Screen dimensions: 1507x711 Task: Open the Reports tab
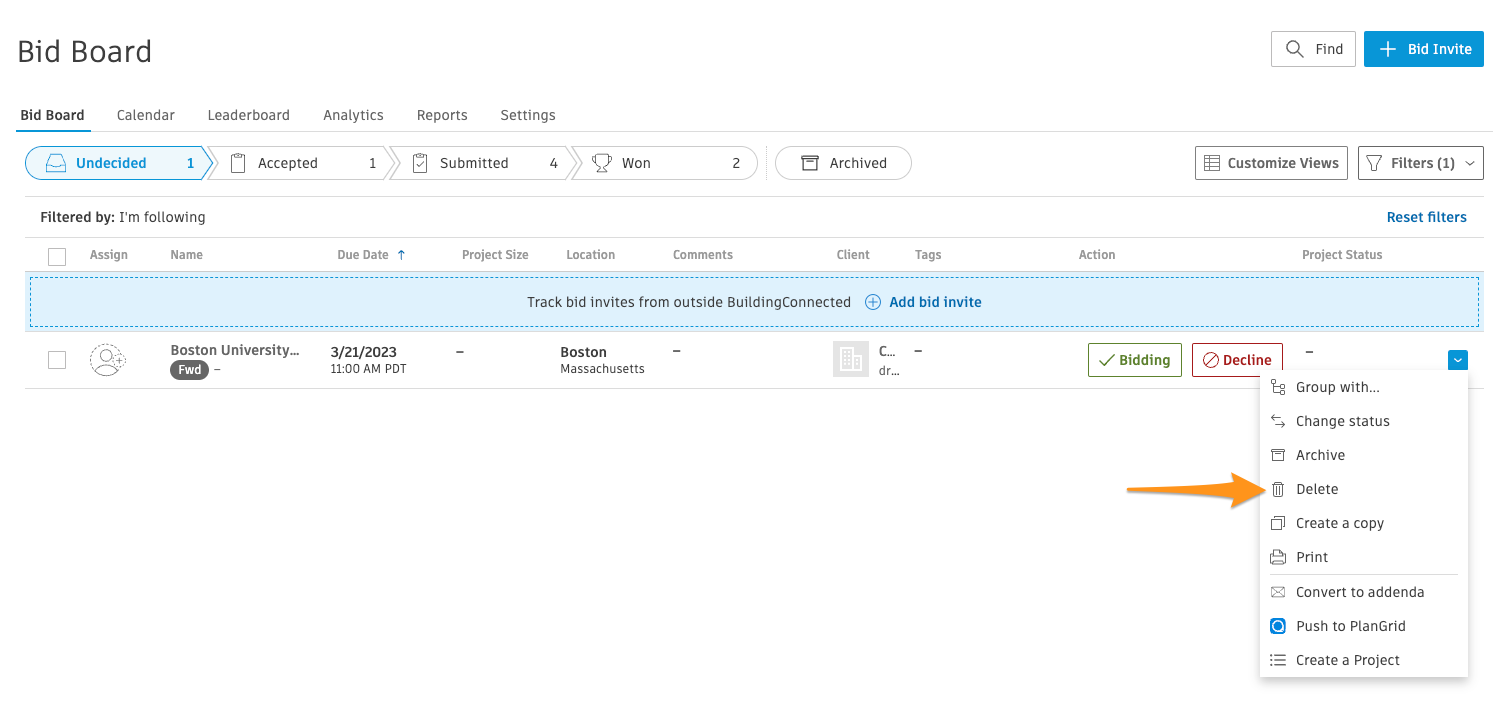pyautogui.click(x=442, y=115)
